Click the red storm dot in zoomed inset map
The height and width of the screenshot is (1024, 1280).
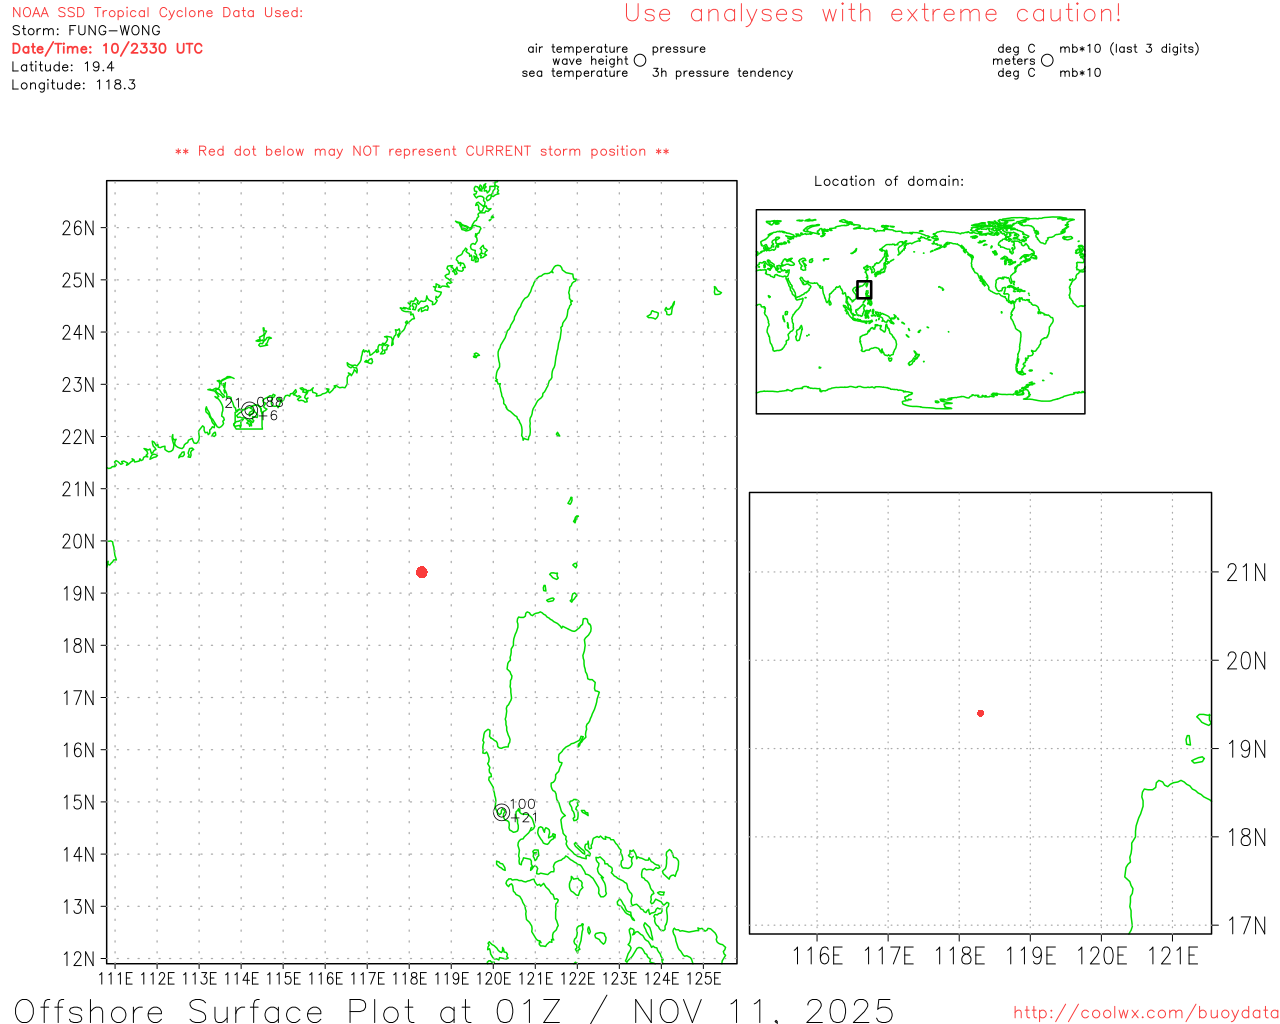(981, 713)
